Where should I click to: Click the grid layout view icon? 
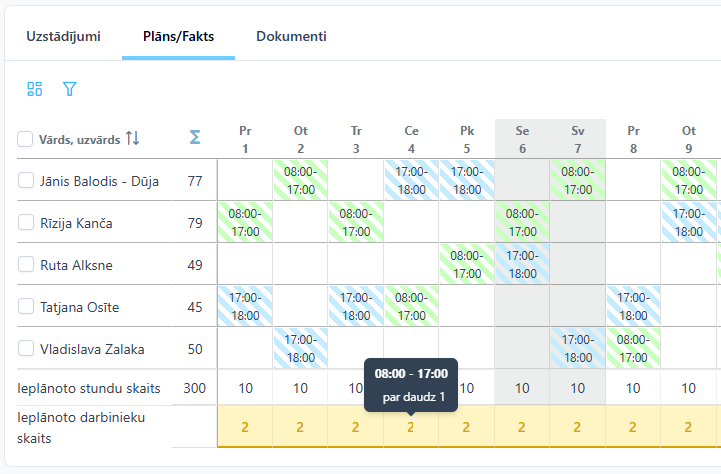(x=35, y=89)
